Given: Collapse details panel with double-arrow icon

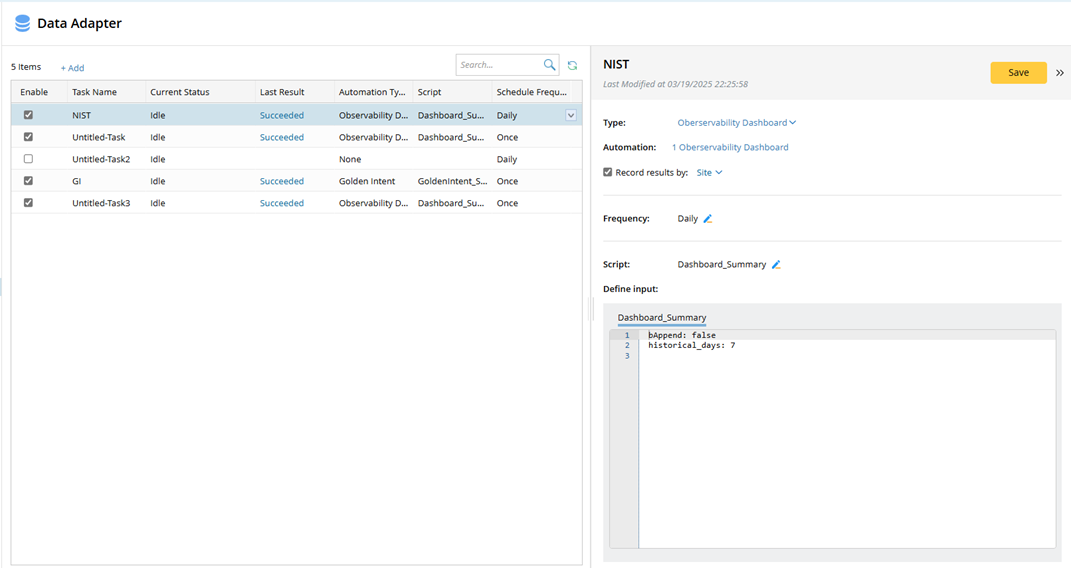Looking at the screenshot, I should click(x=1059, y=72).
